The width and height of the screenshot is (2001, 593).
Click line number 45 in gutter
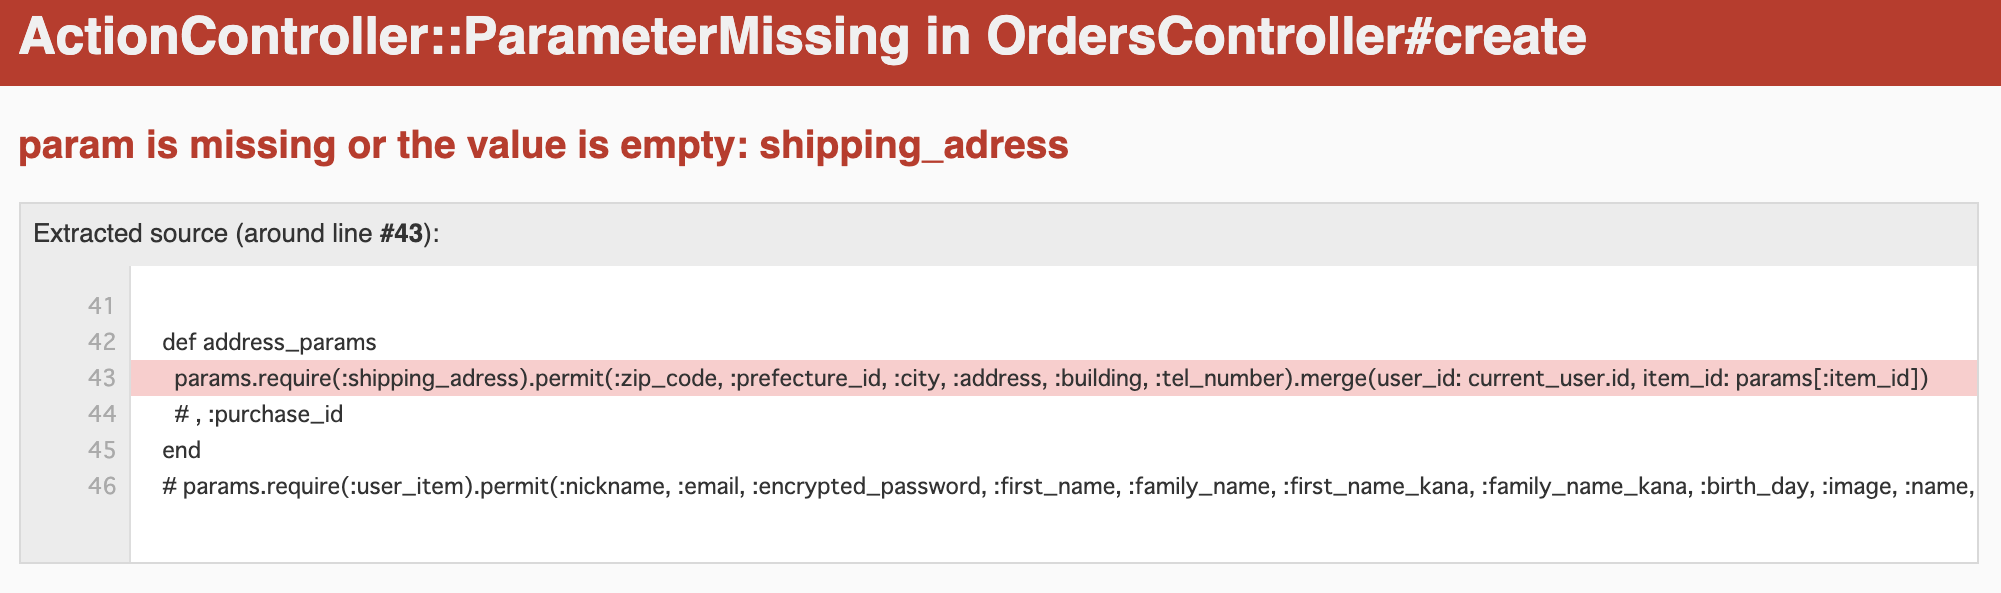coord(101,450)
